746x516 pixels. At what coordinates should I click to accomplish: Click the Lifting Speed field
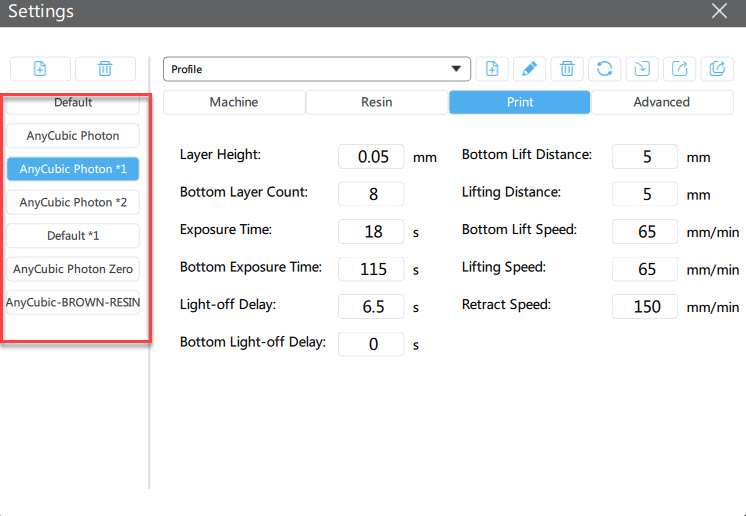coord(645,269)
